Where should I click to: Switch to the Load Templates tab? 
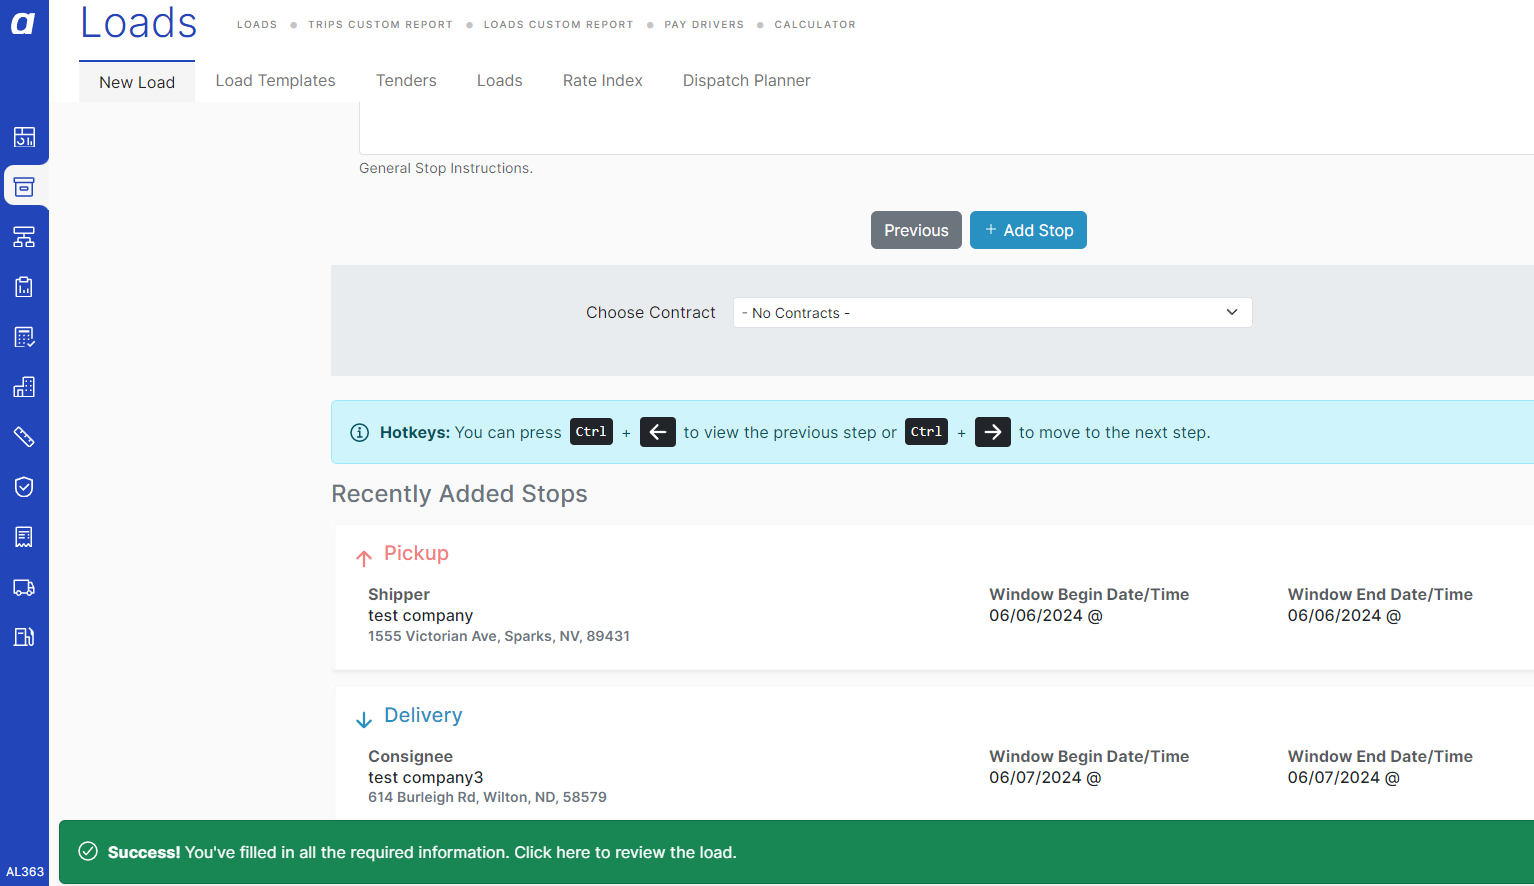coord(275,80)
